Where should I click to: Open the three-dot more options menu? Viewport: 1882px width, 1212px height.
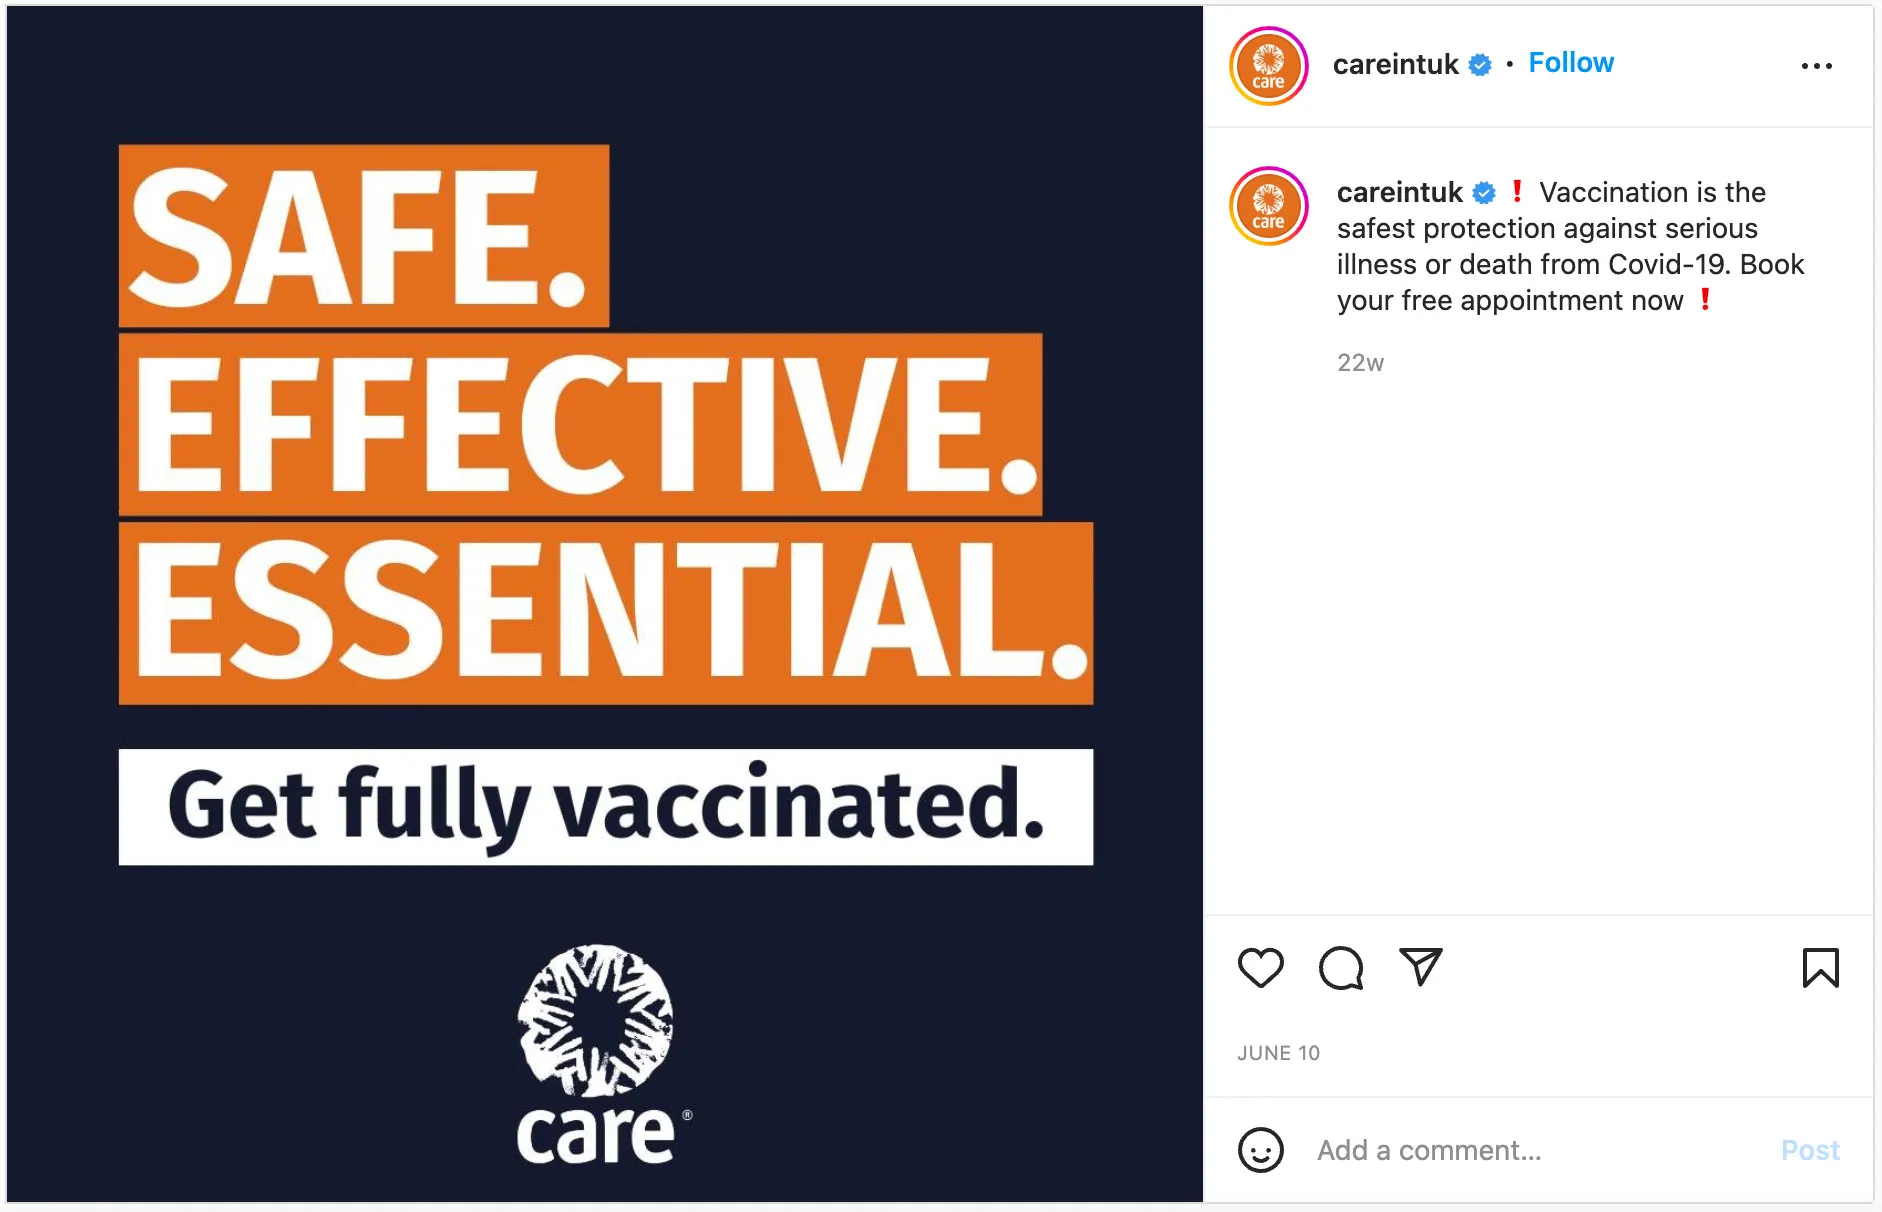point(1816,66)
